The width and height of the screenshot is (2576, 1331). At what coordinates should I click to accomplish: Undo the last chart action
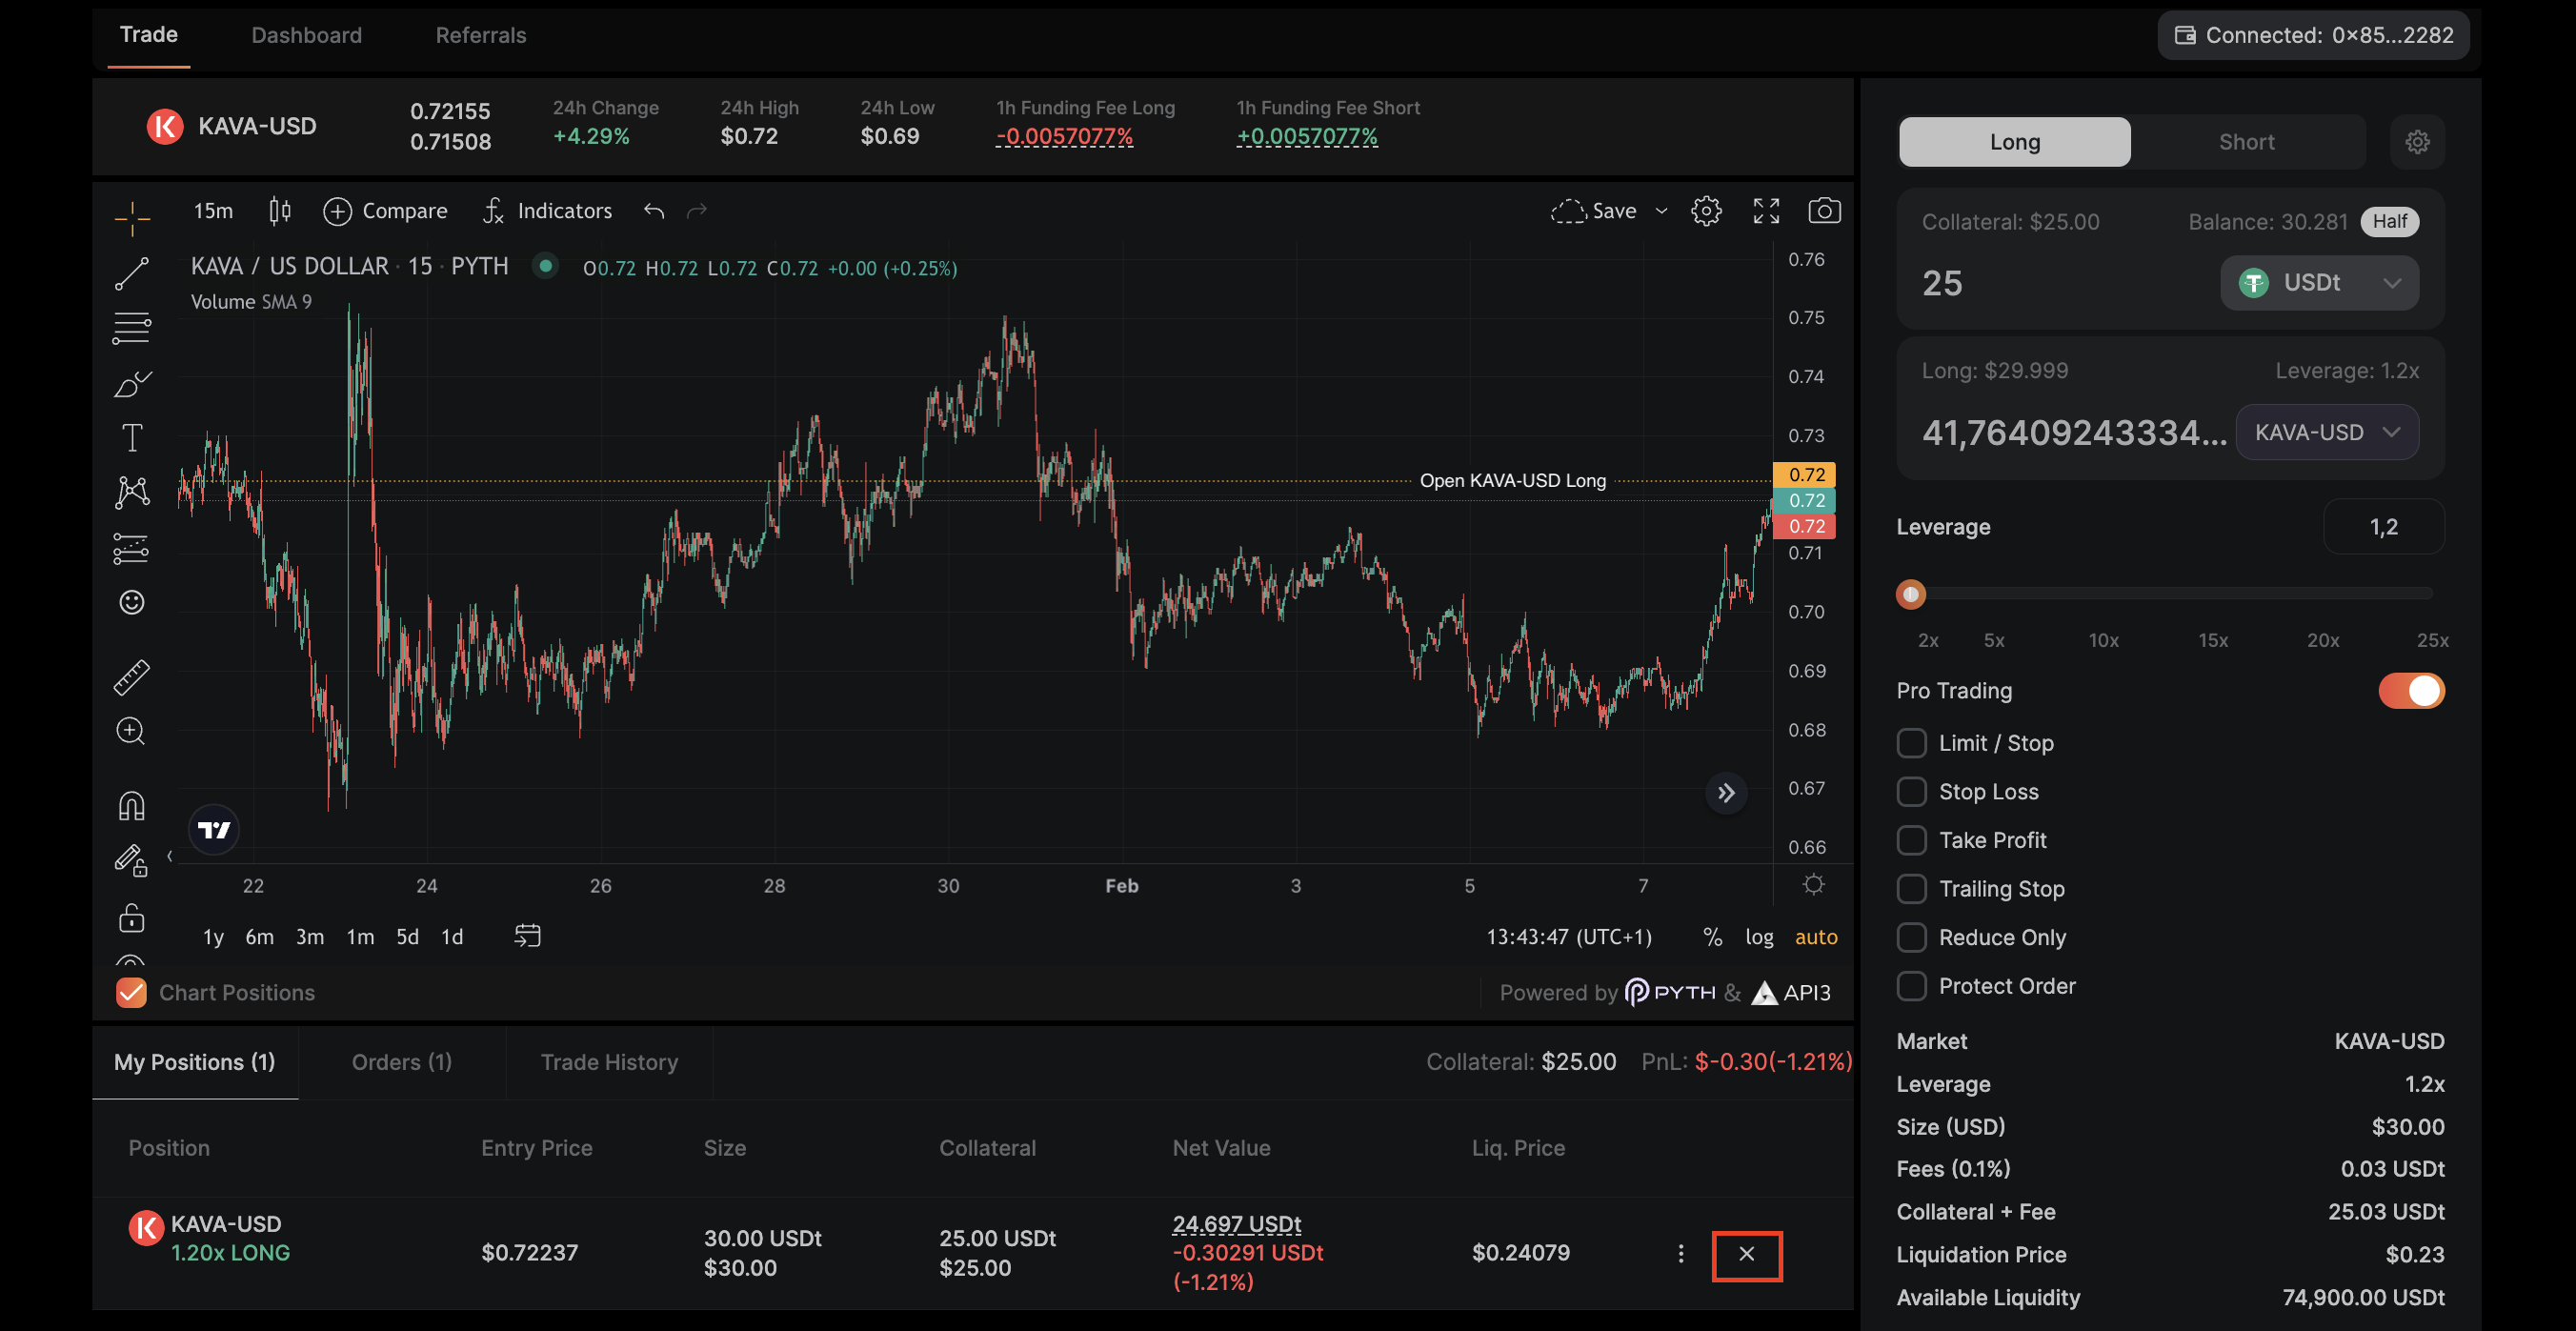tap(654, 211)
